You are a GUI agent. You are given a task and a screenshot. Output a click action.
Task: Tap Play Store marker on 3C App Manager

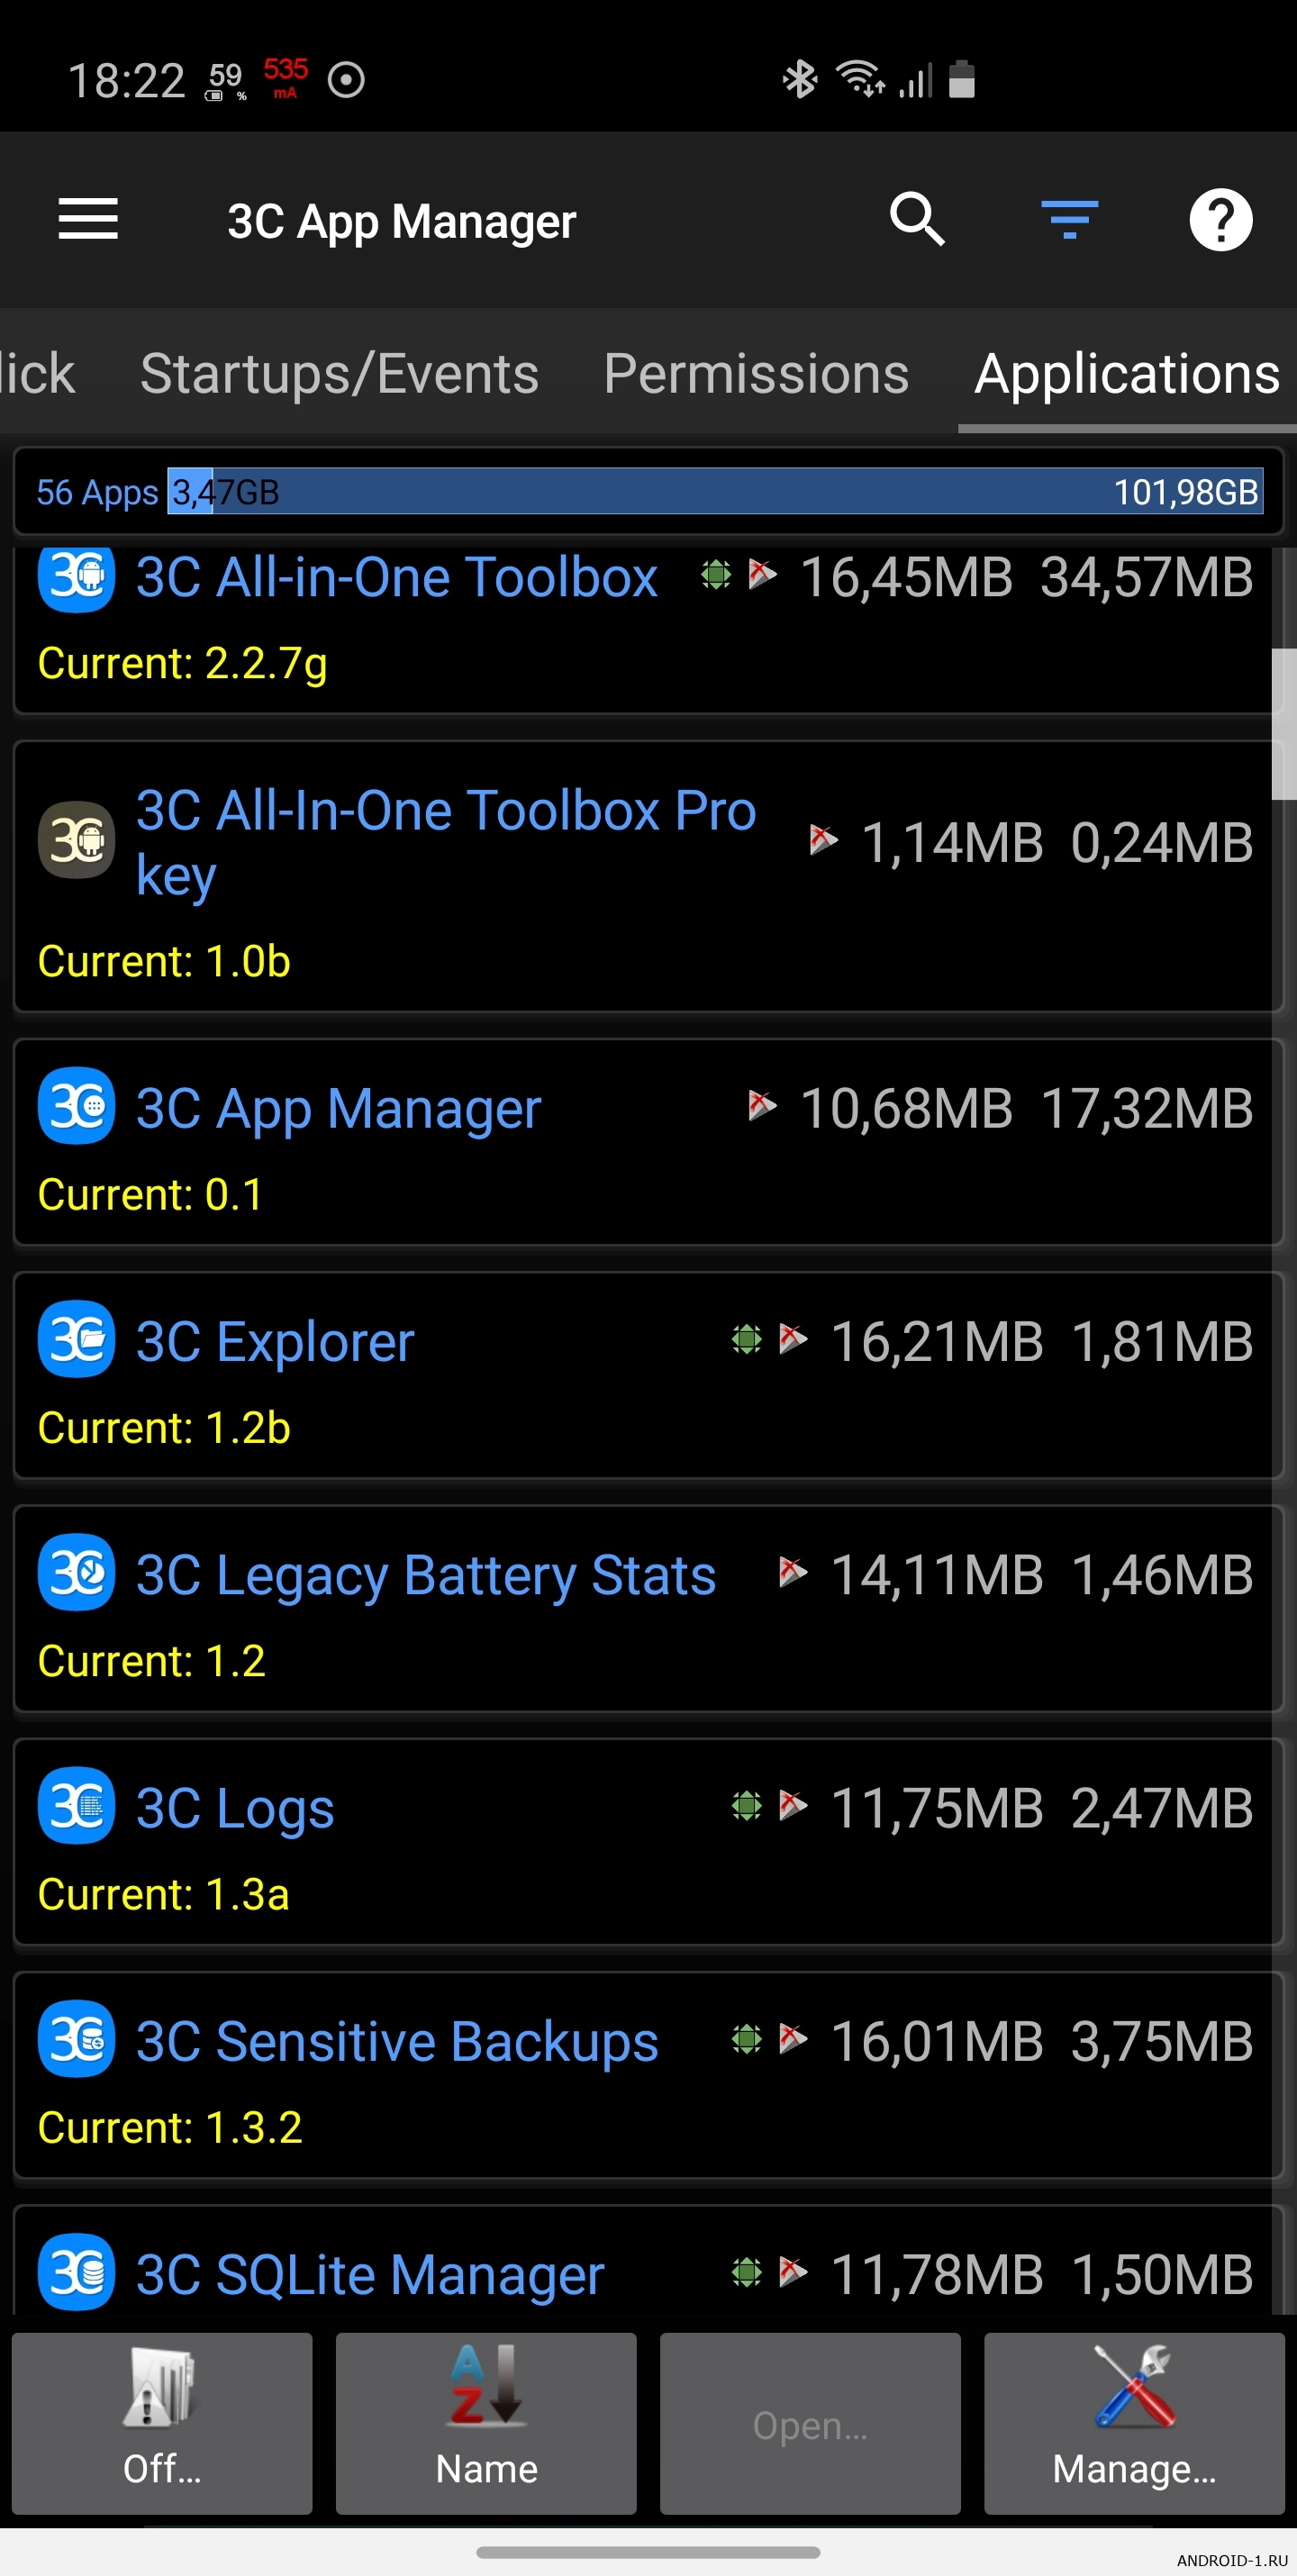762,1106
